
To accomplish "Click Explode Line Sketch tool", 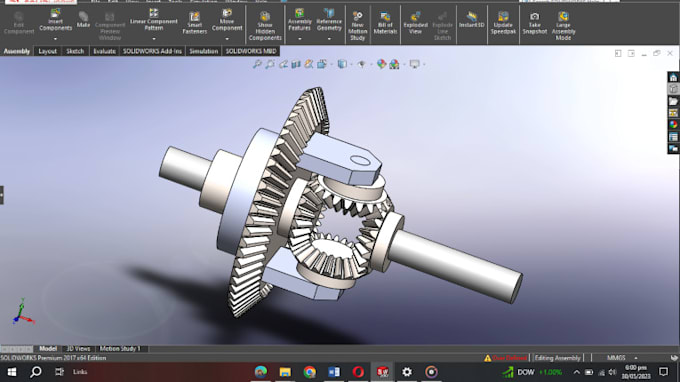I will (x=442, y=26).
